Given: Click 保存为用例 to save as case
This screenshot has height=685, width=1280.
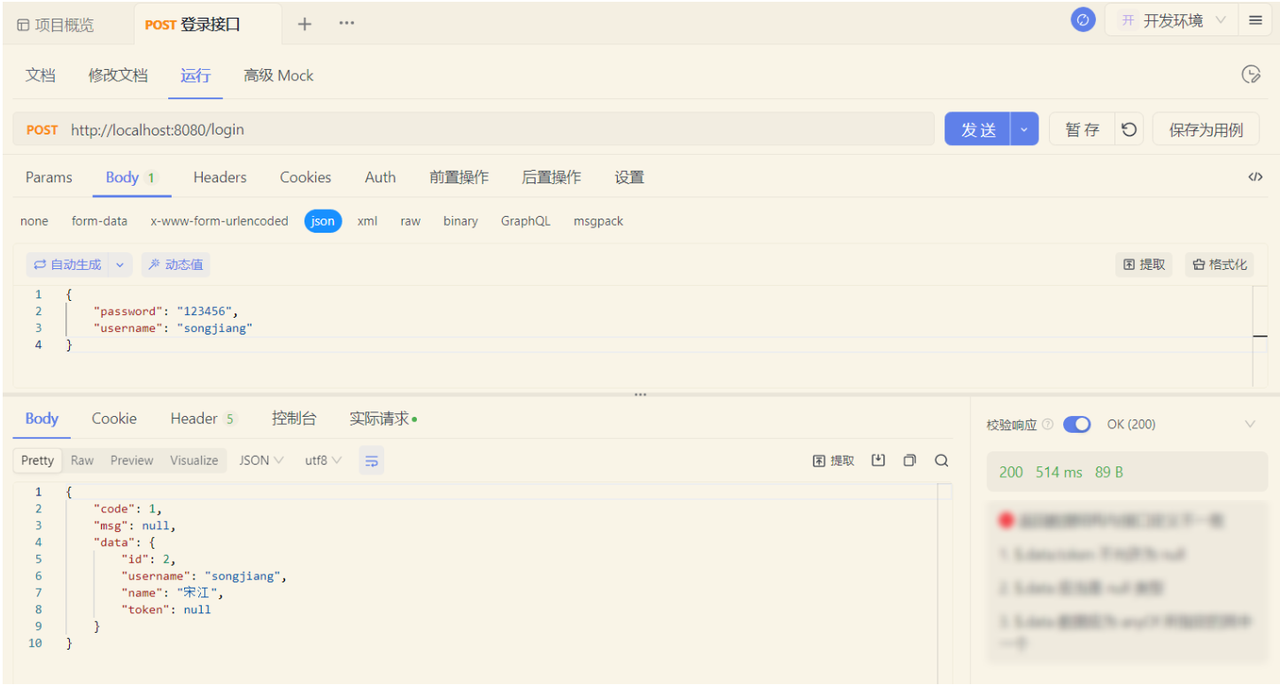Looking at the screenshot, I should [1205, 129].
